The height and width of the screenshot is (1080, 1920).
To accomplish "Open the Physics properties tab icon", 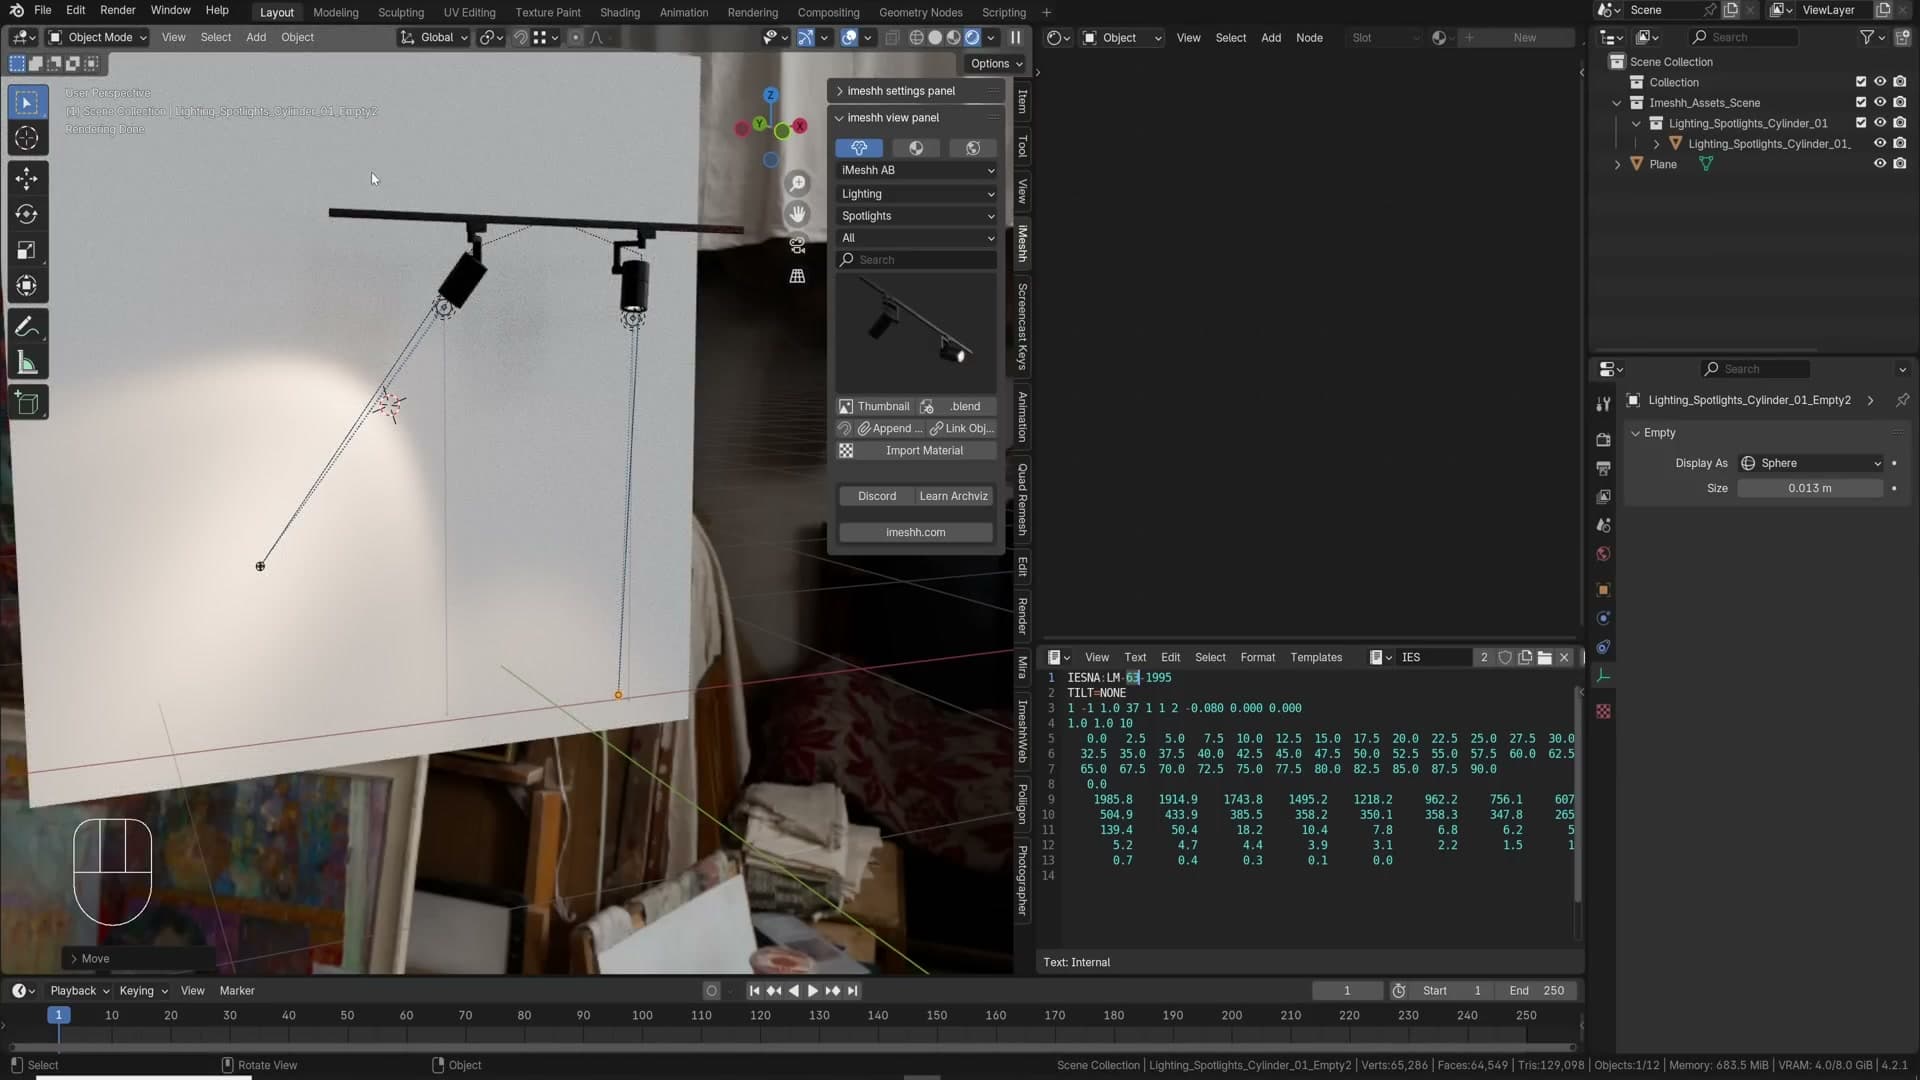I will 1603,618.
